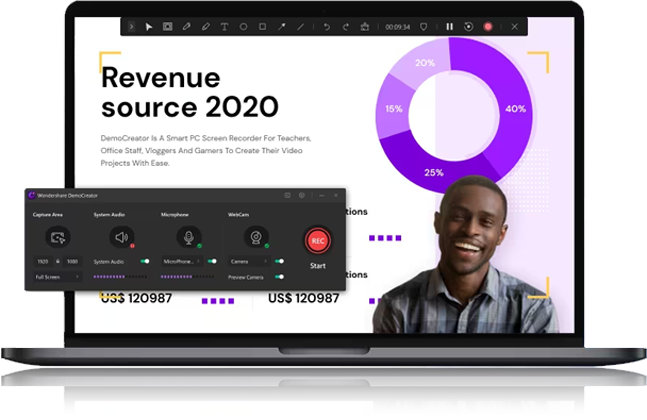Open the Microphone device dropdown
Image resolution: width=647 pixels, height=420 pixels.
[181, 261]
